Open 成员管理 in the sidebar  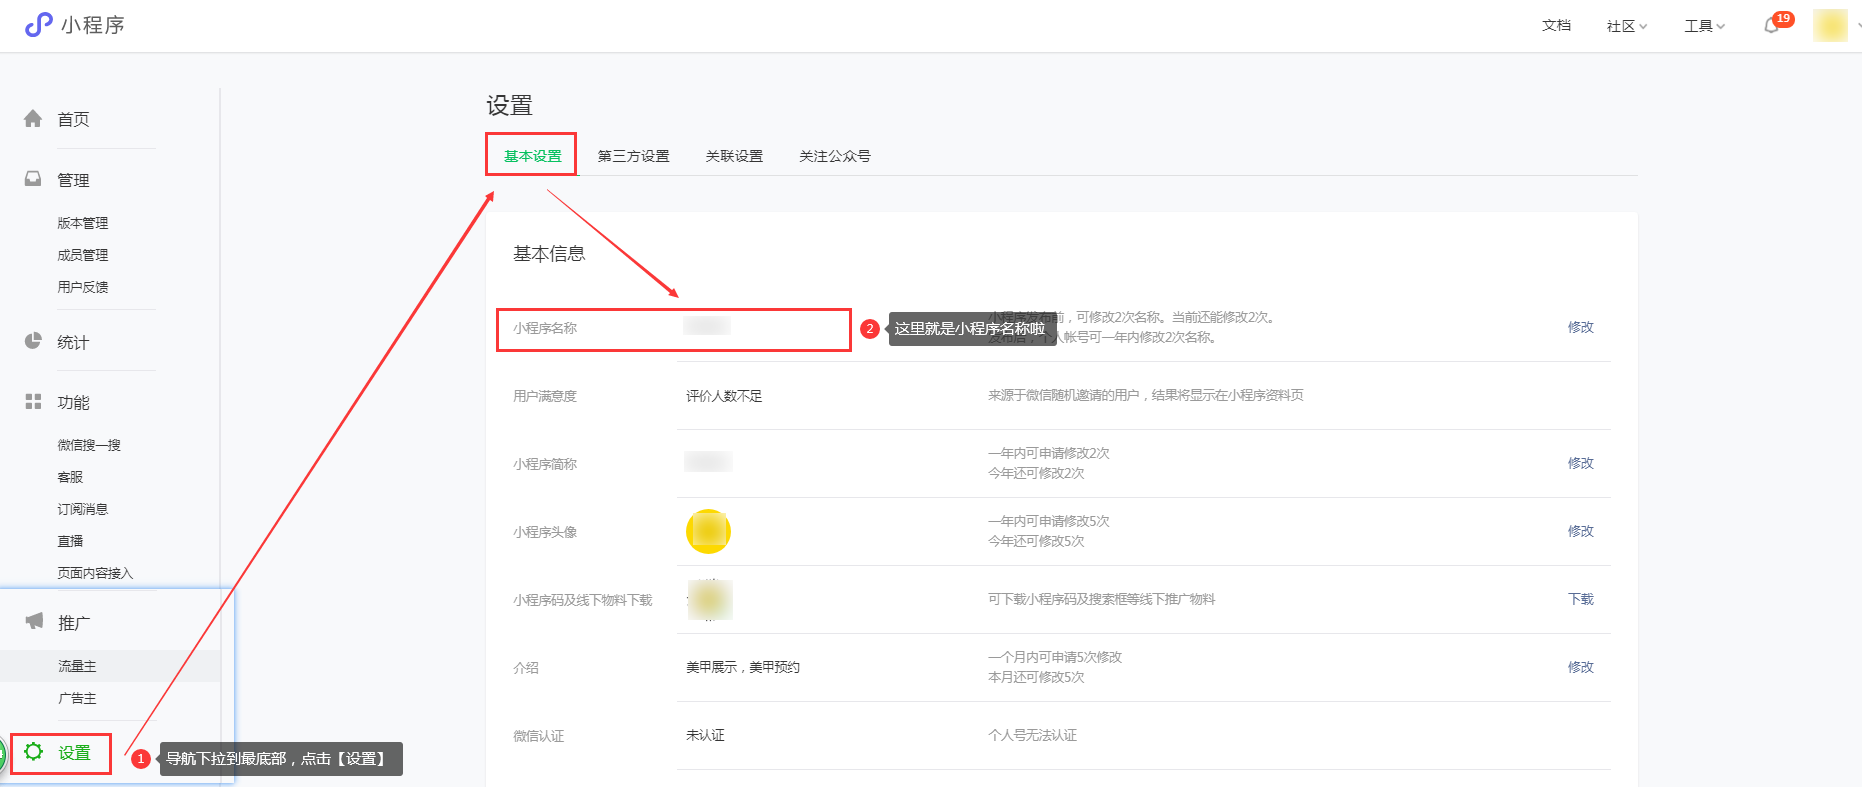point(83,255)
